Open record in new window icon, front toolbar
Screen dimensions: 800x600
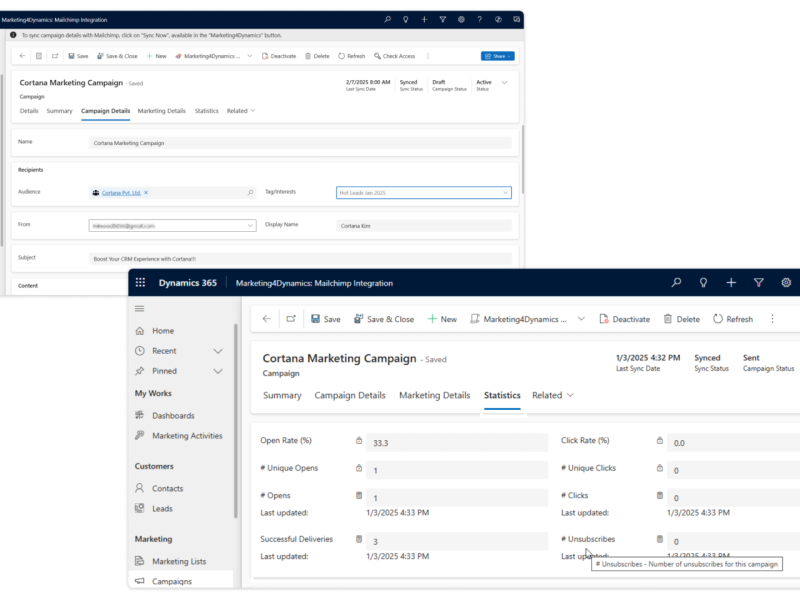point(291,319)
